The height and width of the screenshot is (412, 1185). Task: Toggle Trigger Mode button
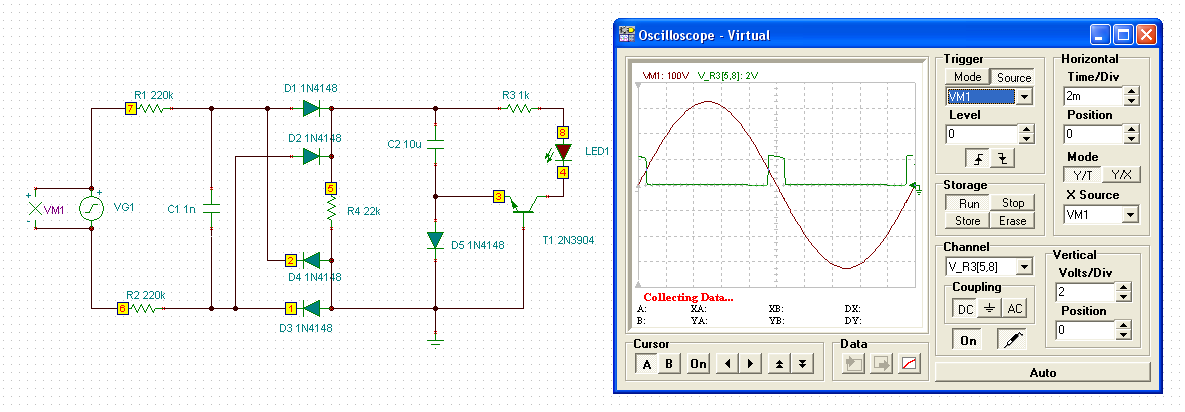pyautogui.click(x=967, y=77)
